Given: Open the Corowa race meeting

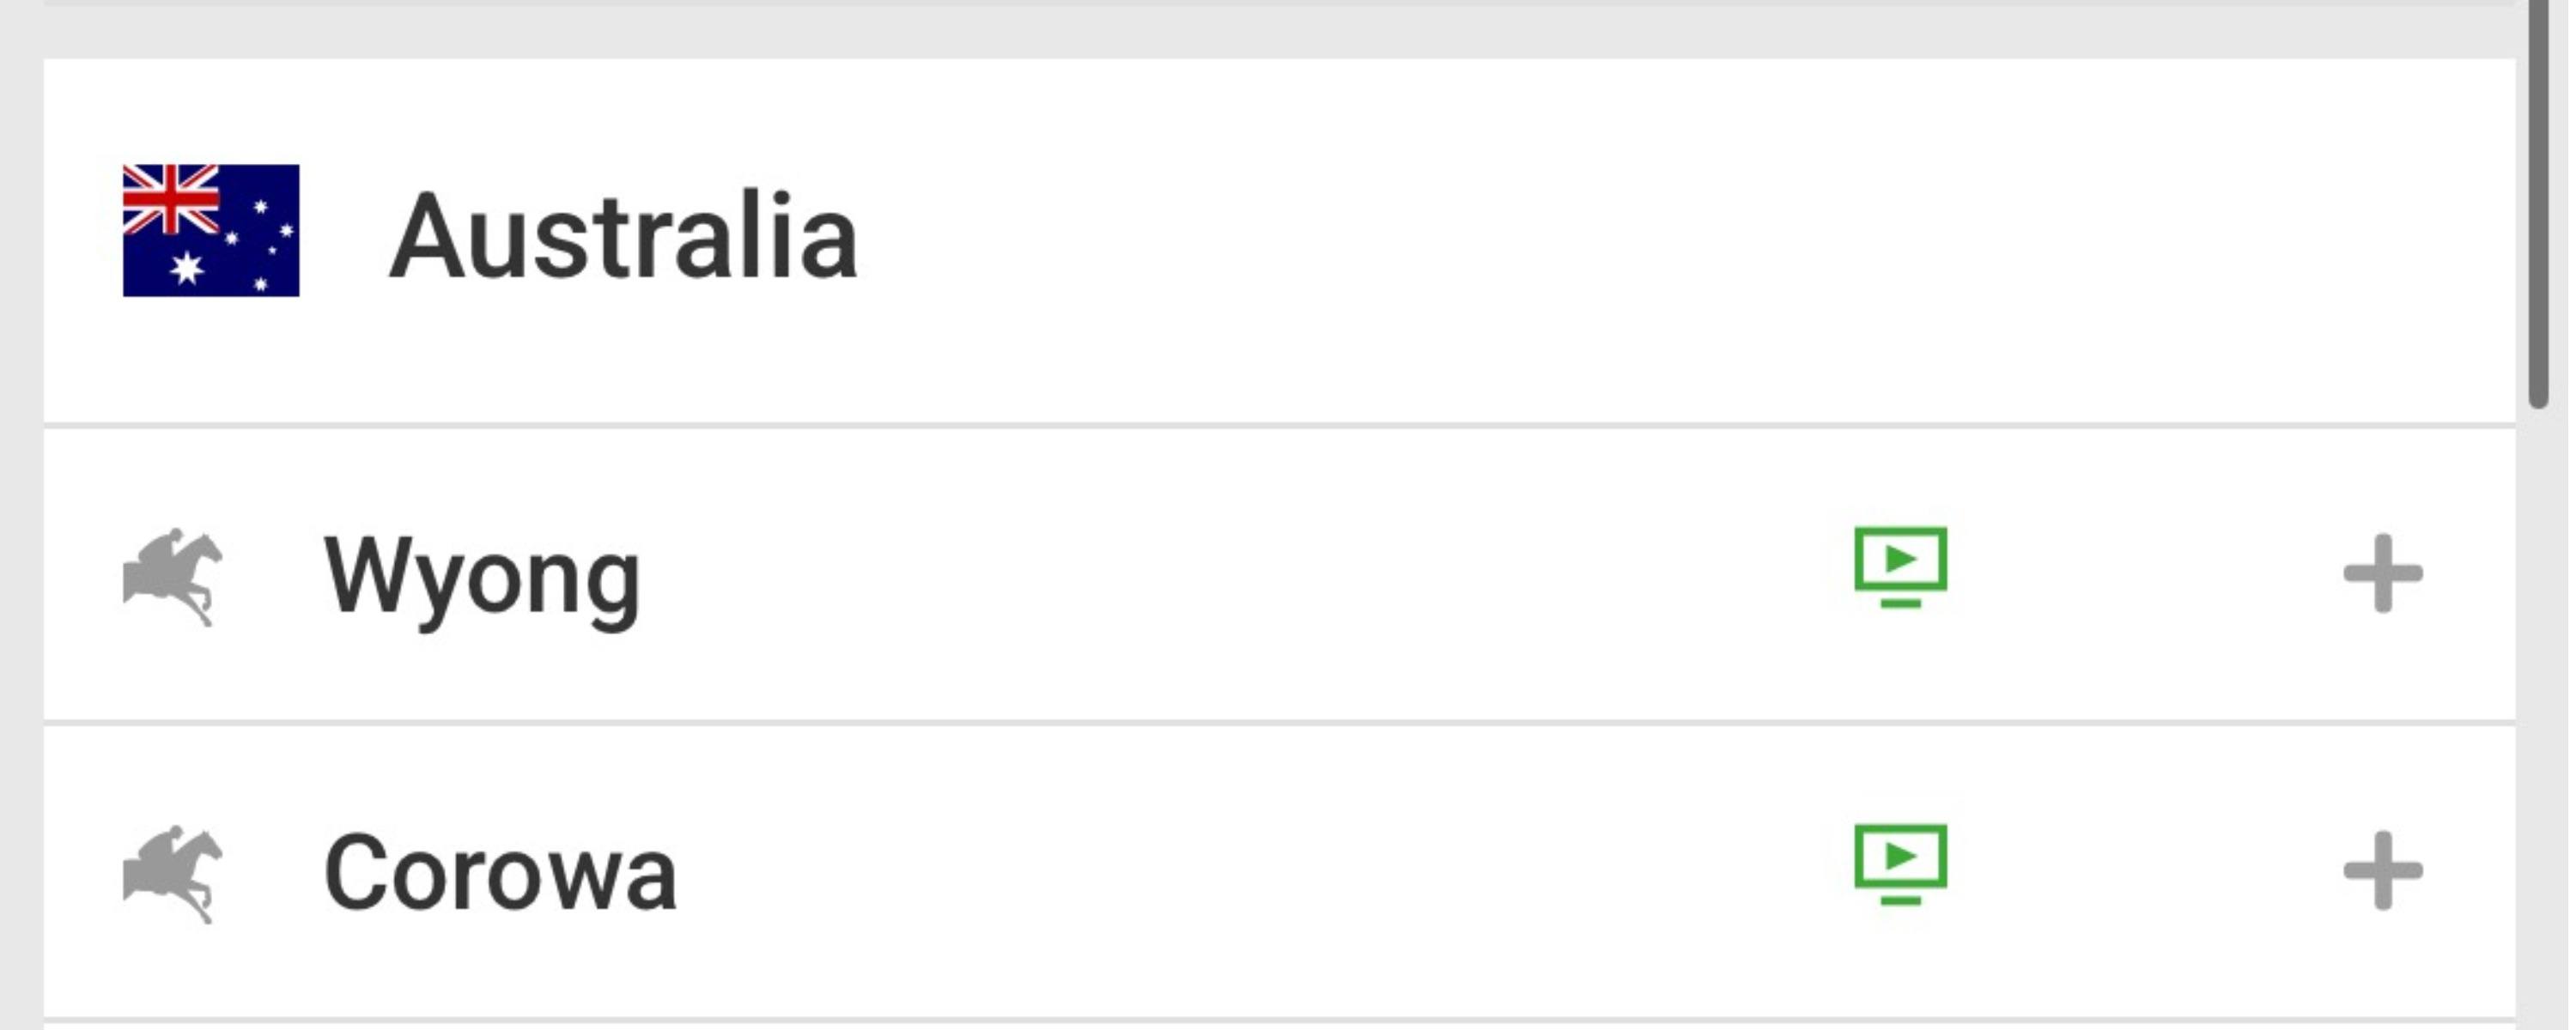Looking at the screenshot, I should [500, 874].
